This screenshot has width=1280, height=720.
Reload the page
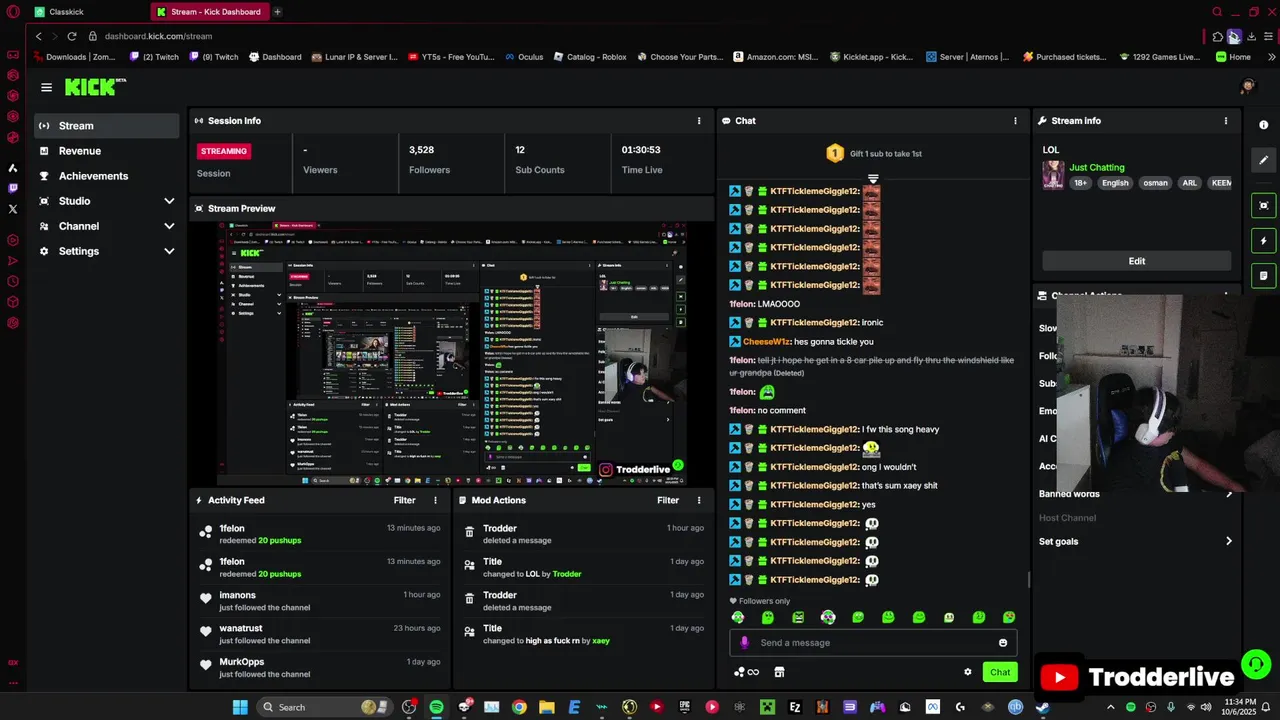point(72,36)
